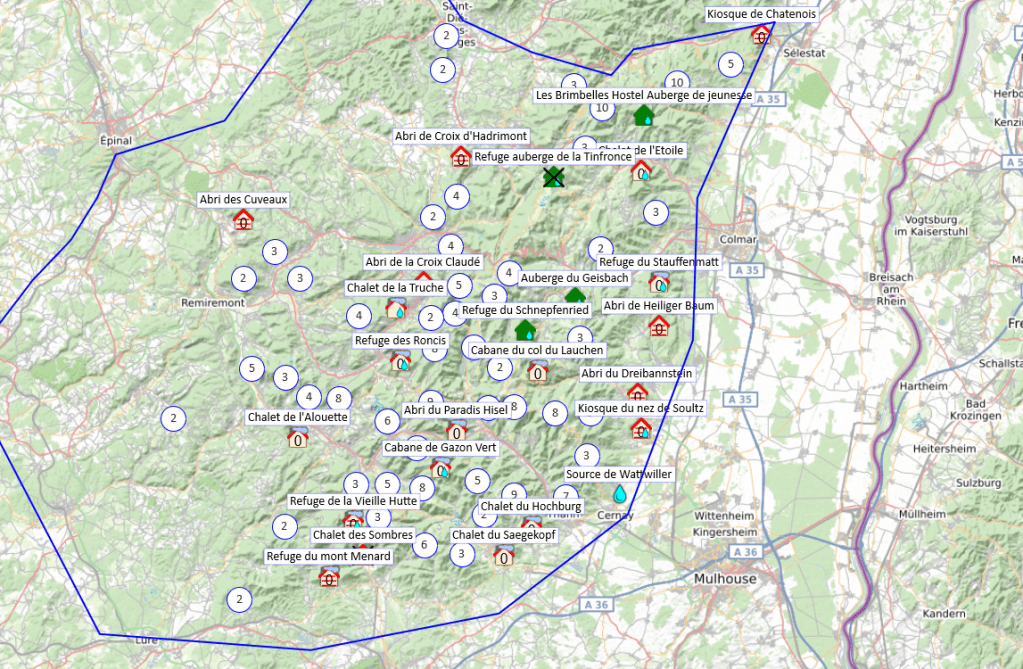Click the Cabane de Gazon Vert label

[x=440, y=447]
